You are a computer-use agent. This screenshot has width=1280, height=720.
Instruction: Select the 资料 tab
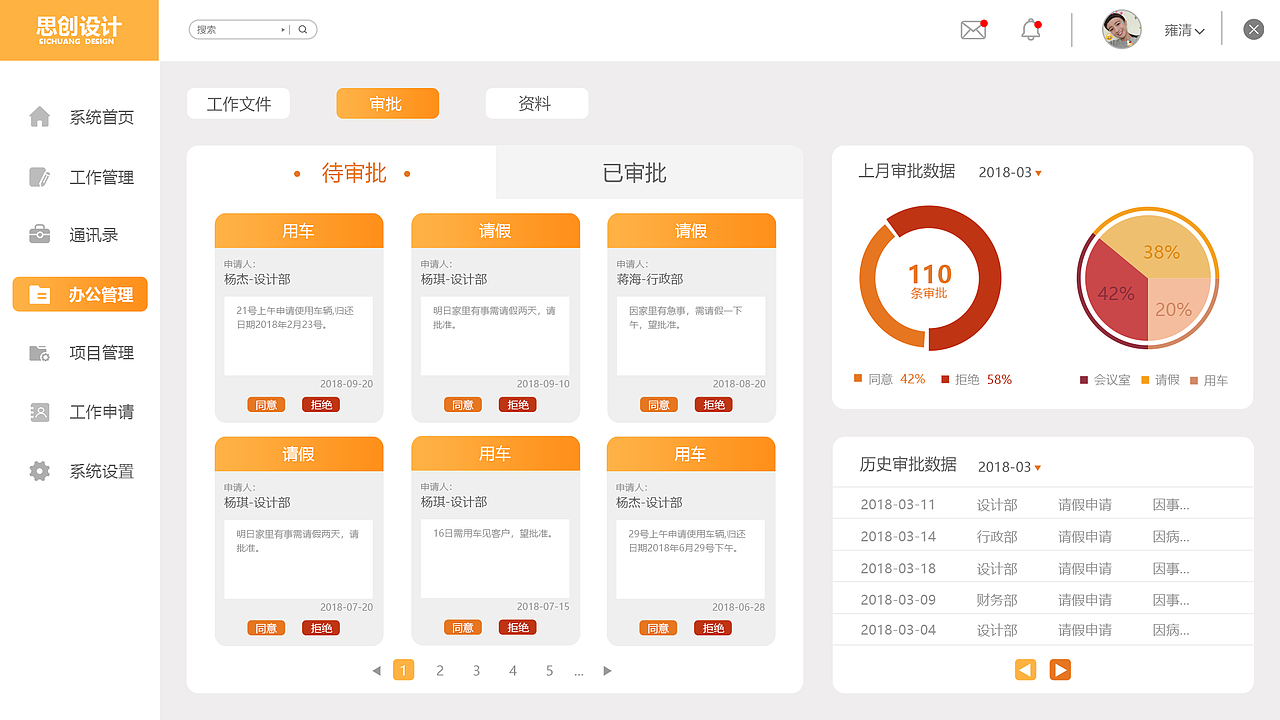click(537, 103)
